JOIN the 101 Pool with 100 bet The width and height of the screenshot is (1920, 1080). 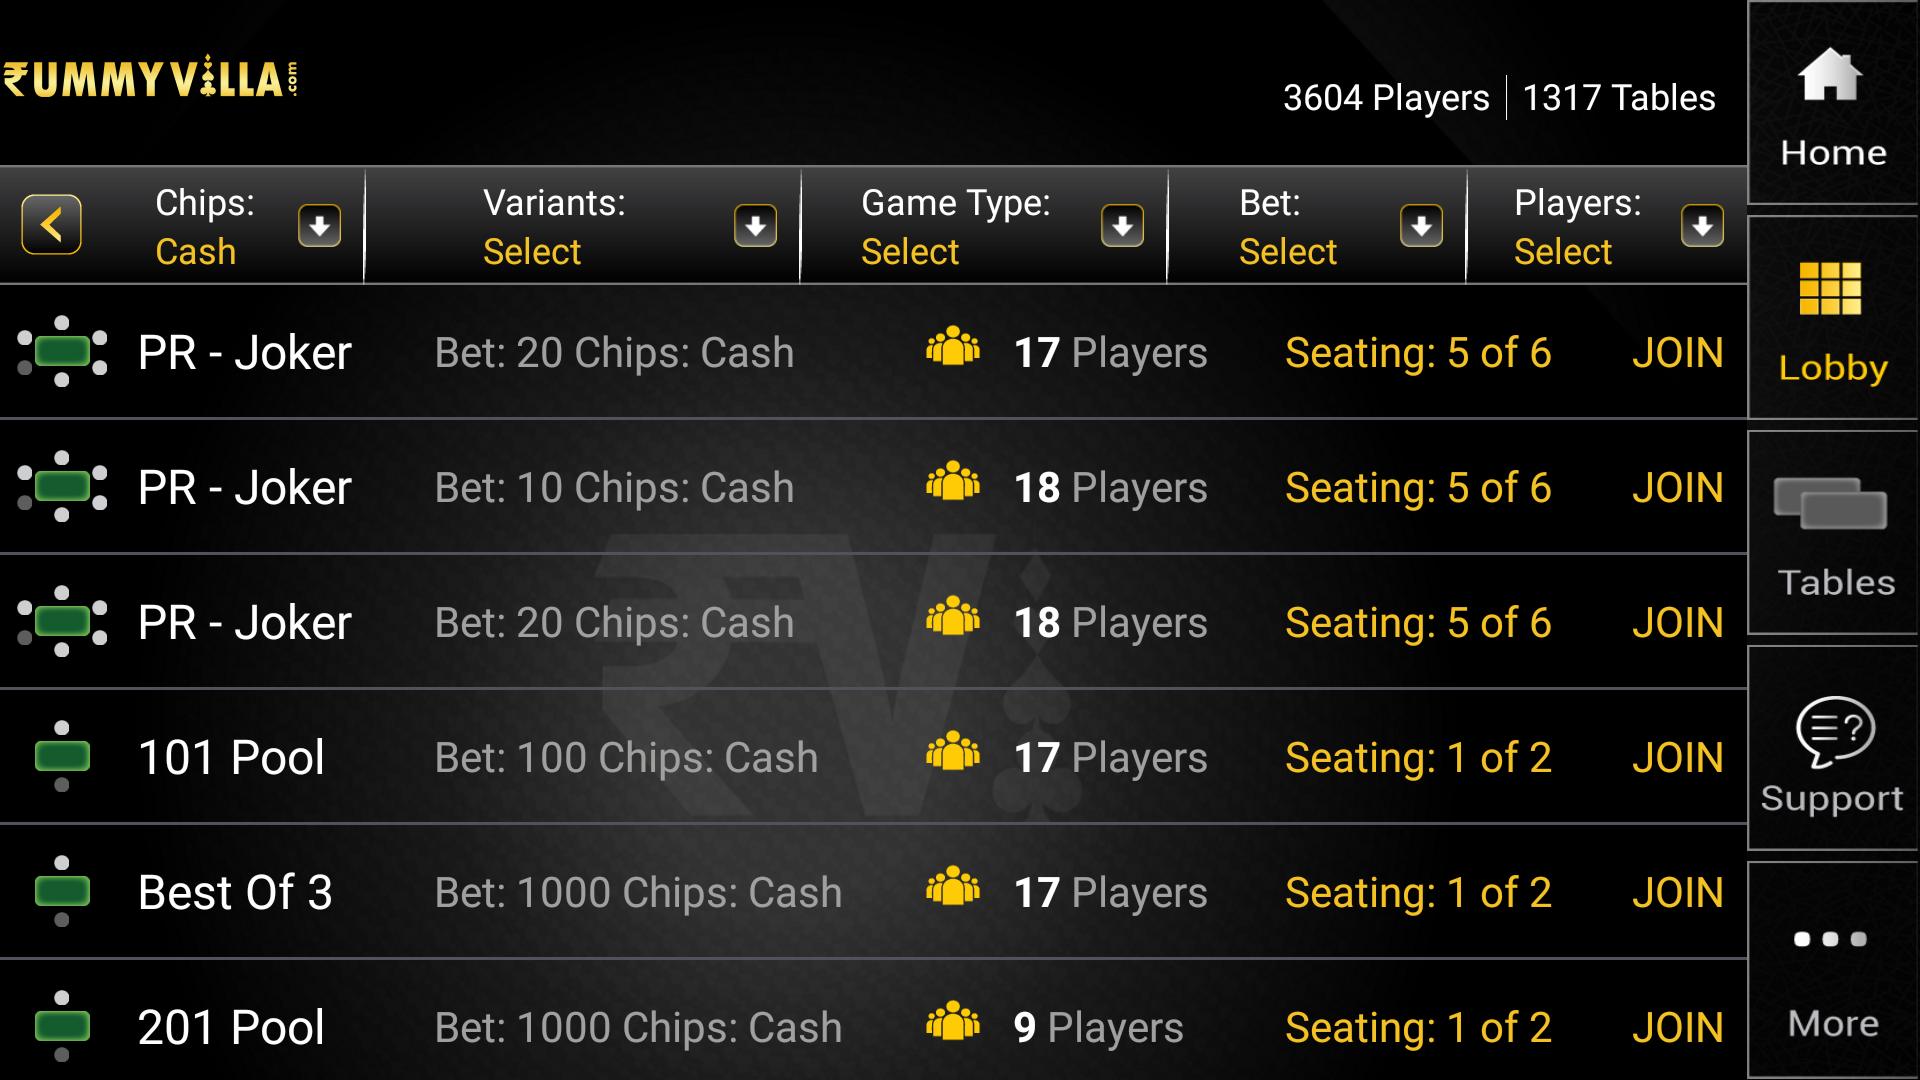(1680, 756)
